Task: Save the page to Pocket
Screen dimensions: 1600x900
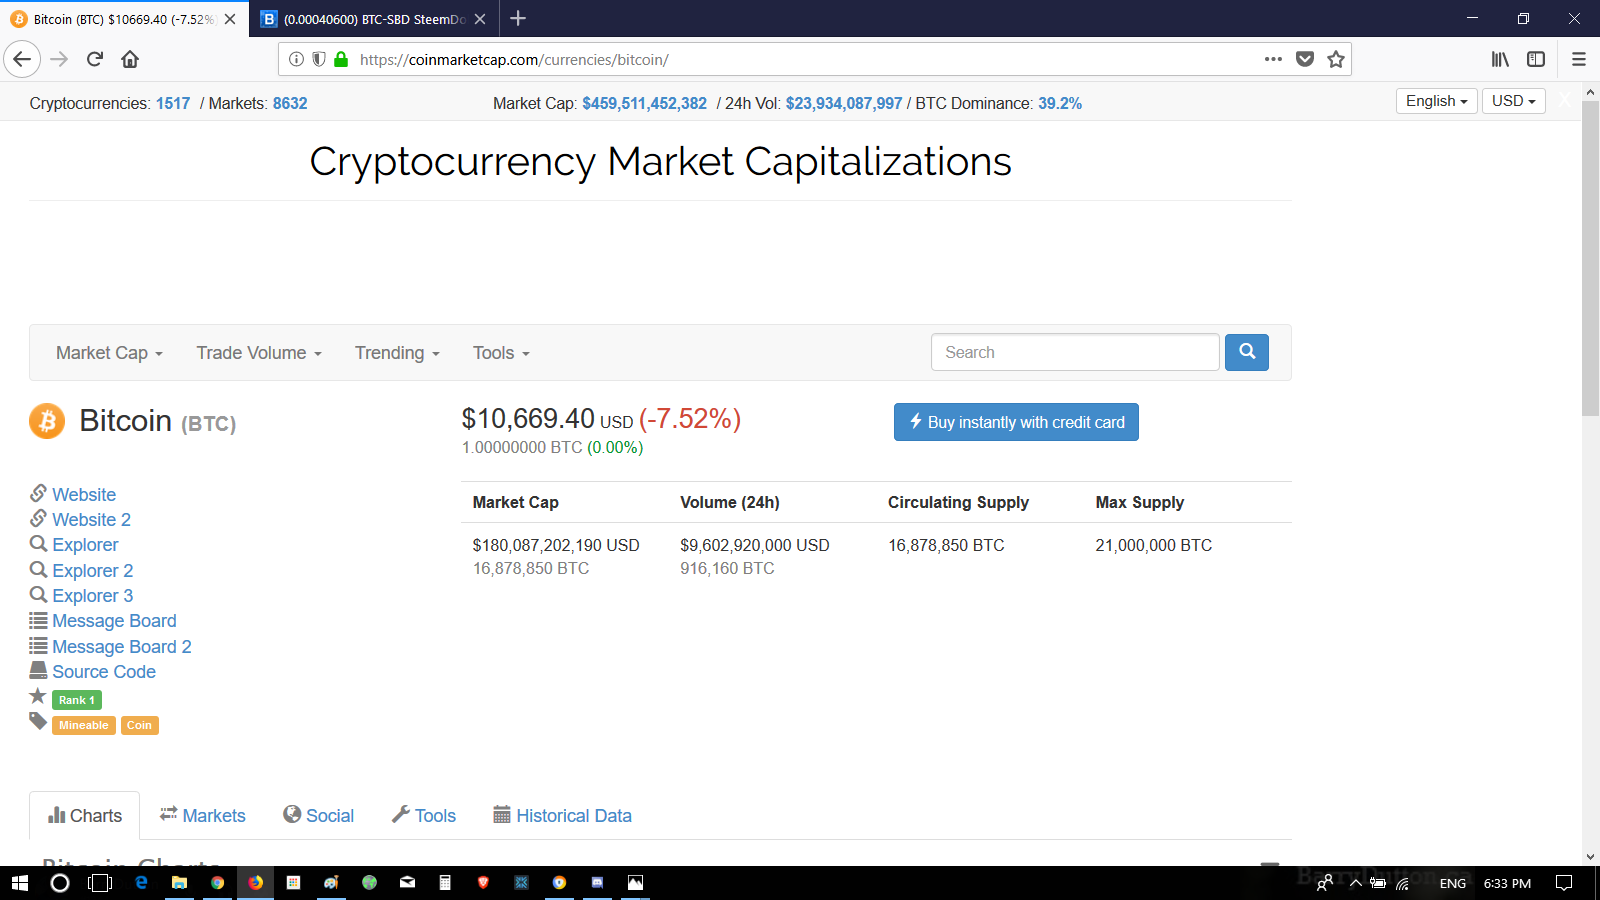Action: (x=1305, y=59)
